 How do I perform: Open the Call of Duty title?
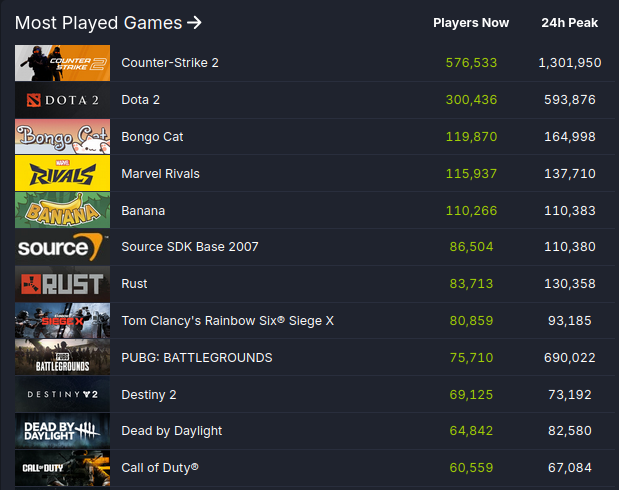tap(160, 468)
